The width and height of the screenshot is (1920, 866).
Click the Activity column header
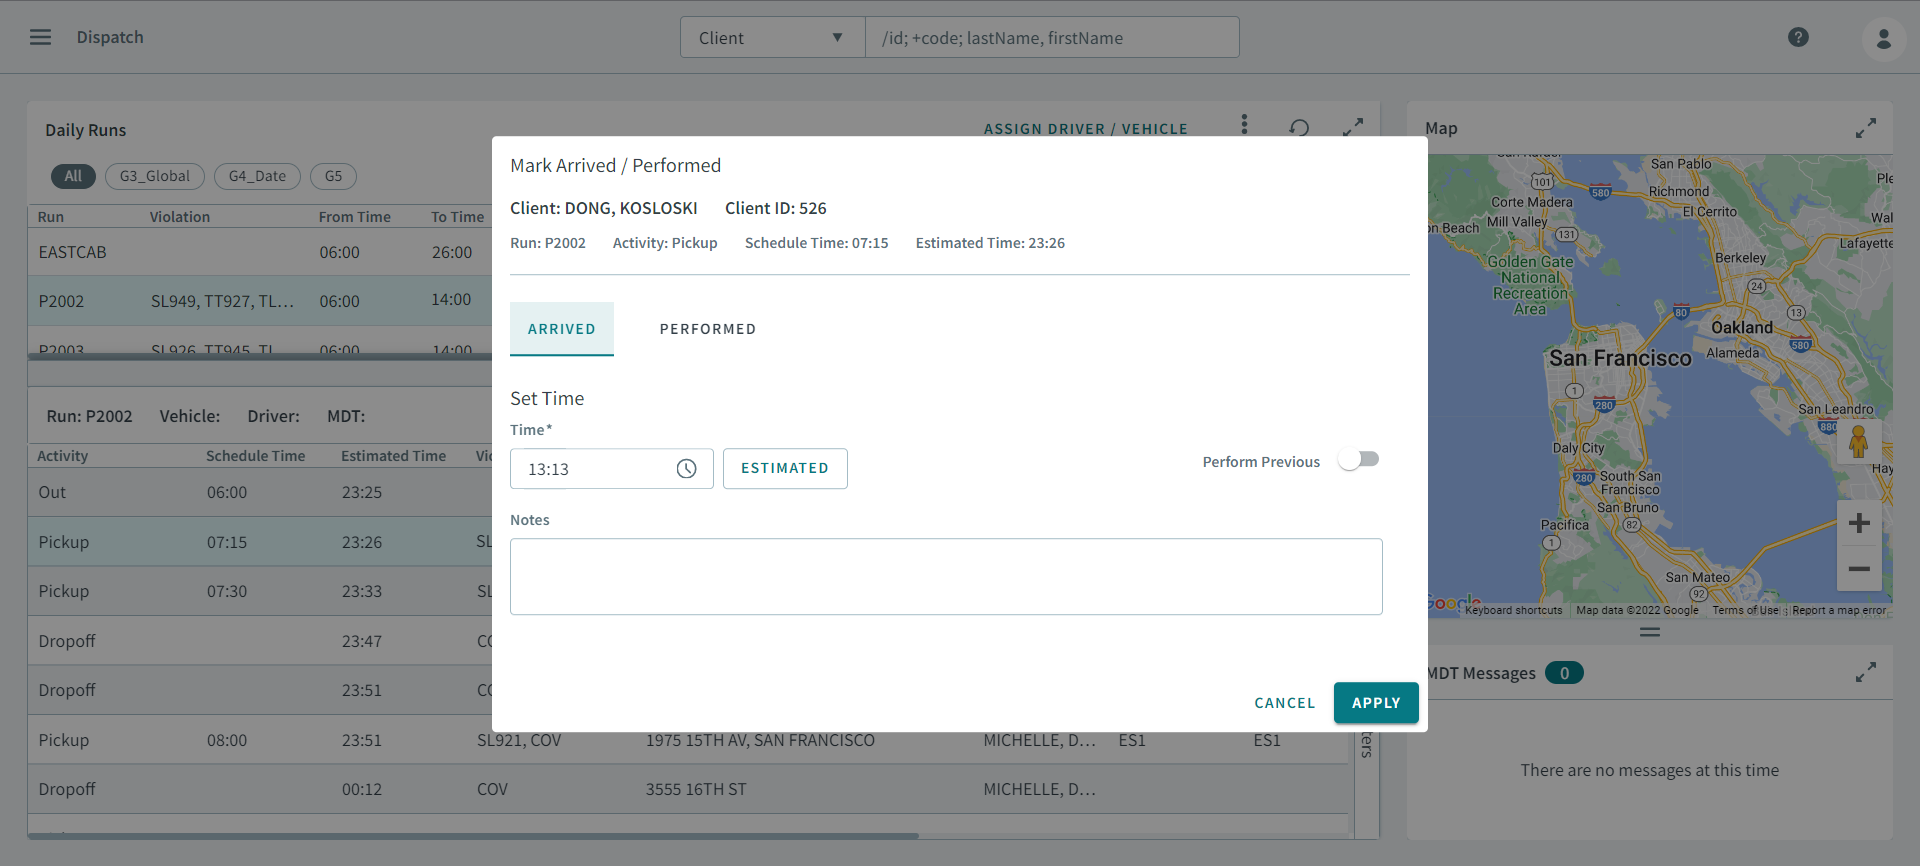pyautogui.click(x=63, y=456)
